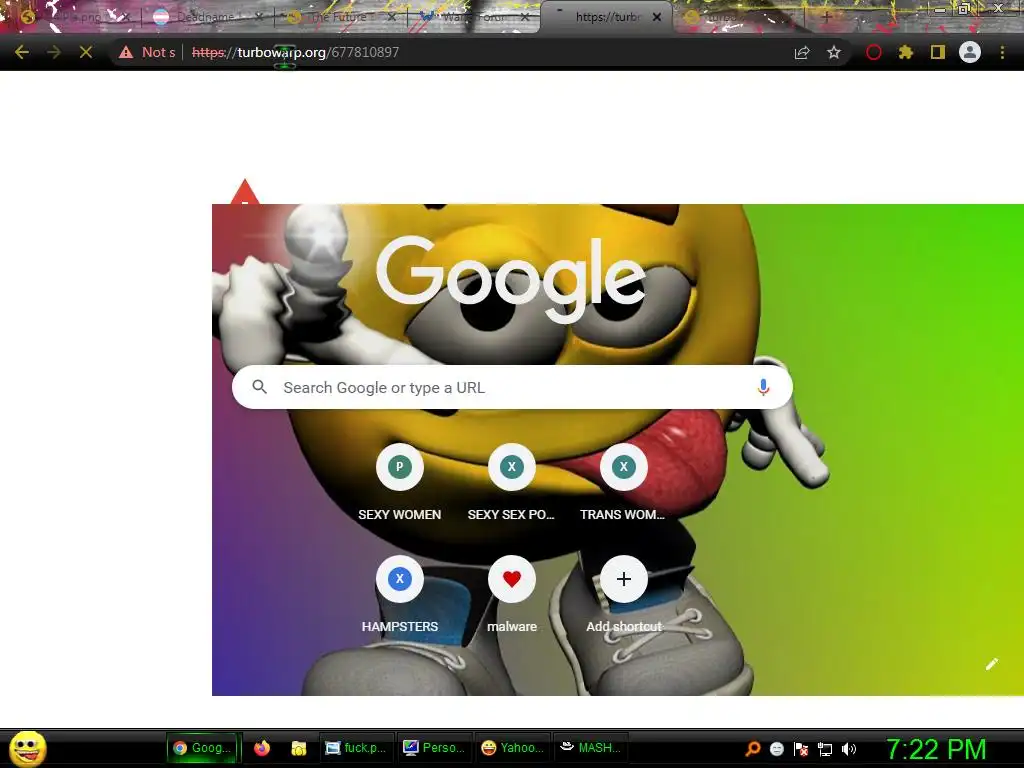The width and height of the screenshot is (1024, 768).
Task: Toggle the browser side panel
Action: [938, 52]
